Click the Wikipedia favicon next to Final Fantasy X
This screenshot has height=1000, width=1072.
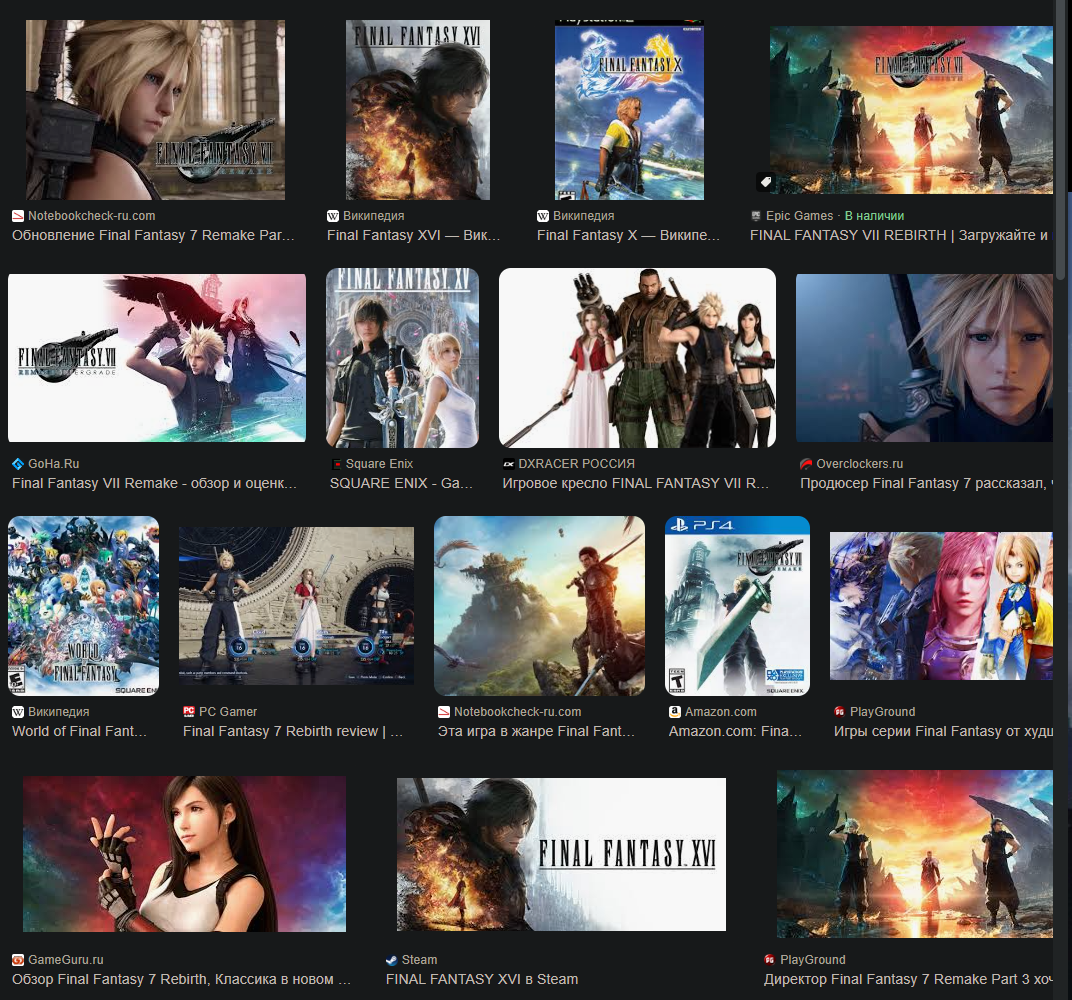[x=543, y=216]
